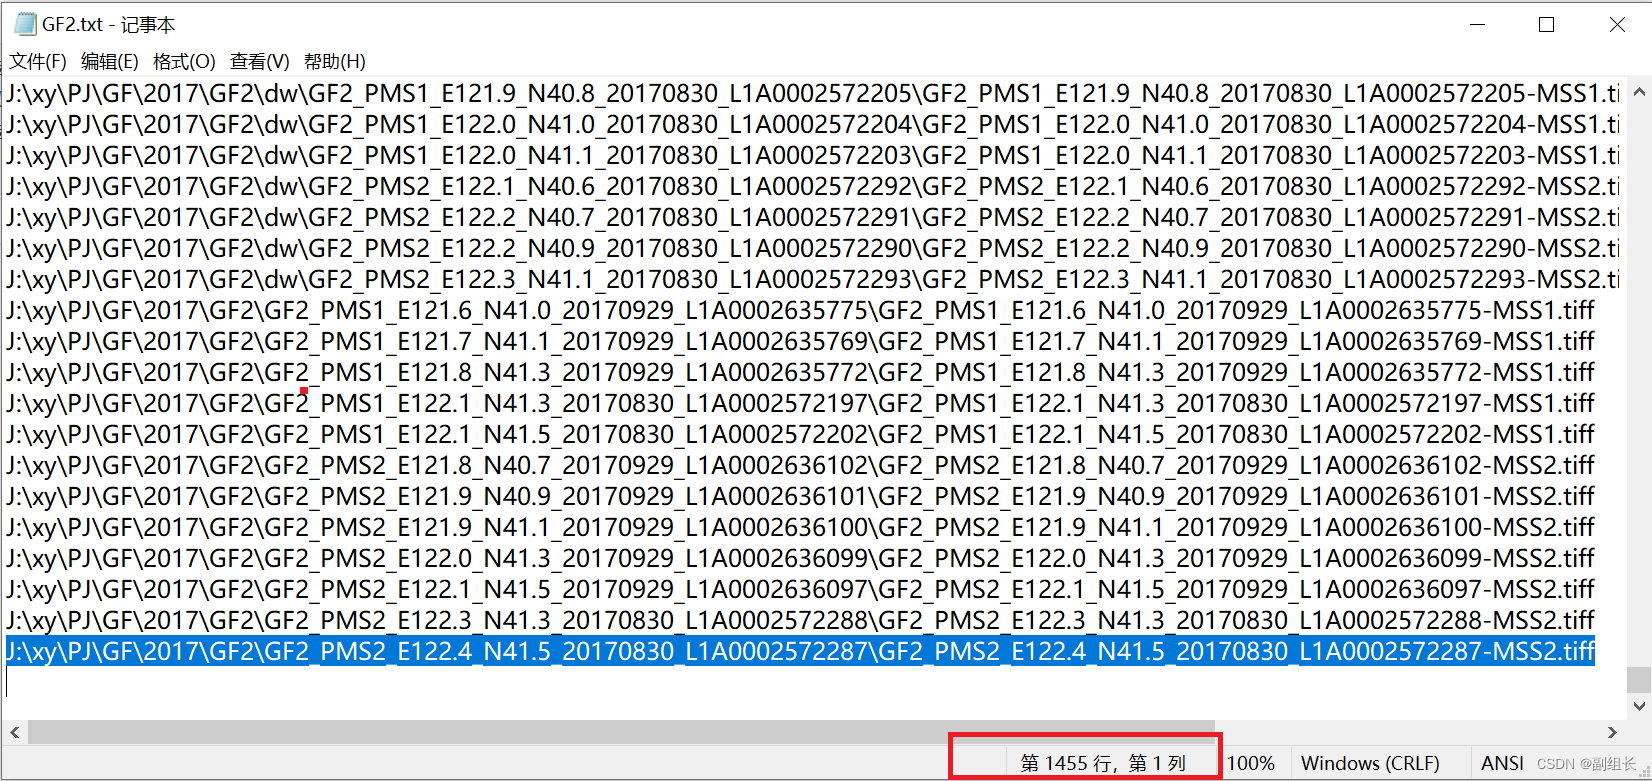This screenshot has height=781, width=1652.
Task: Click the highlighted line L1A0002572287-MSS2.tiff
Action: click(x=800, y=652)
